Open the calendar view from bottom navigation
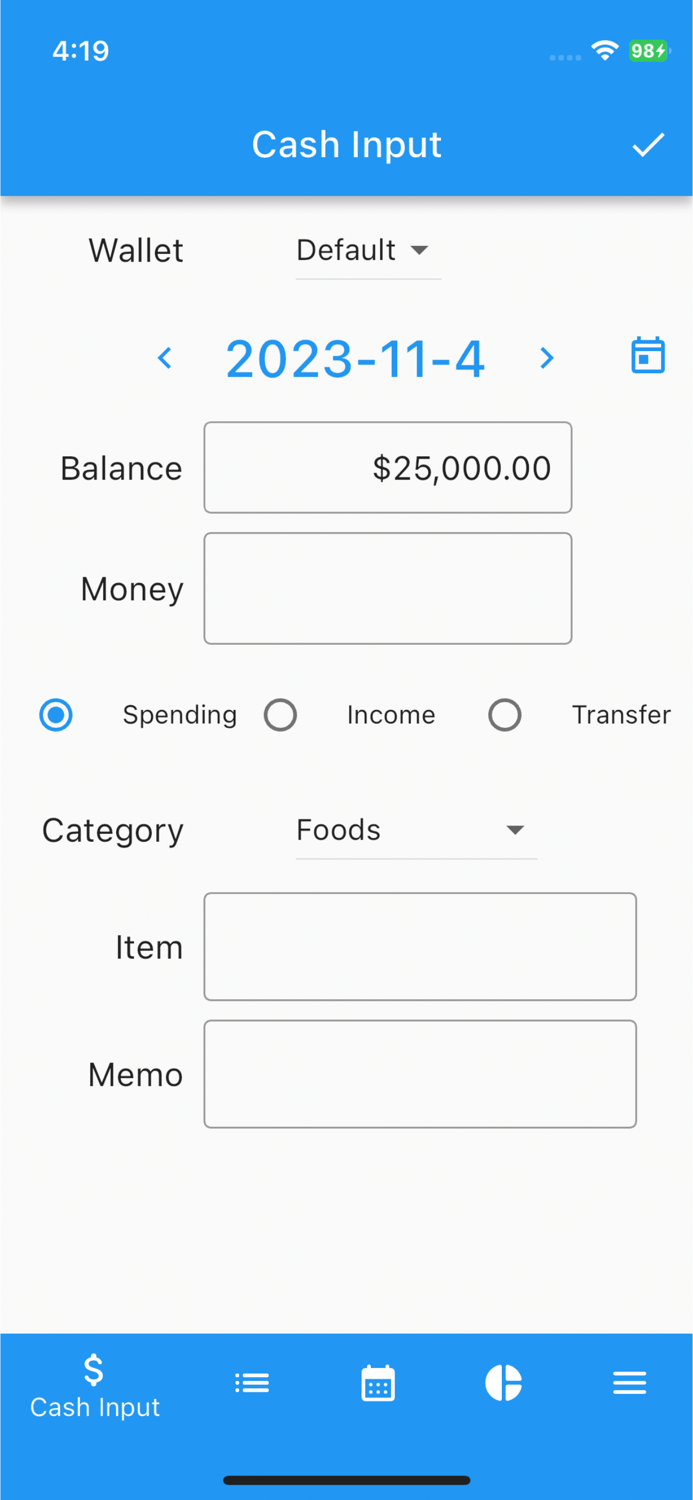The width and height of the screenshot is (693, 1500). (378, 1383)
